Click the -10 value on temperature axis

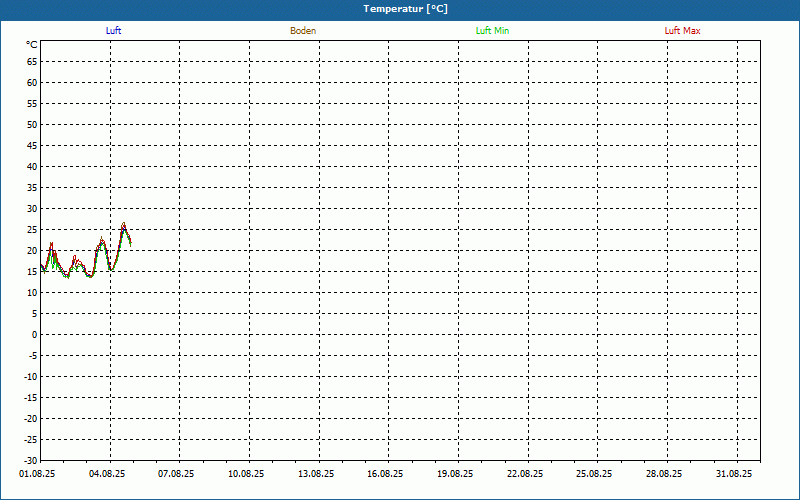31,377
